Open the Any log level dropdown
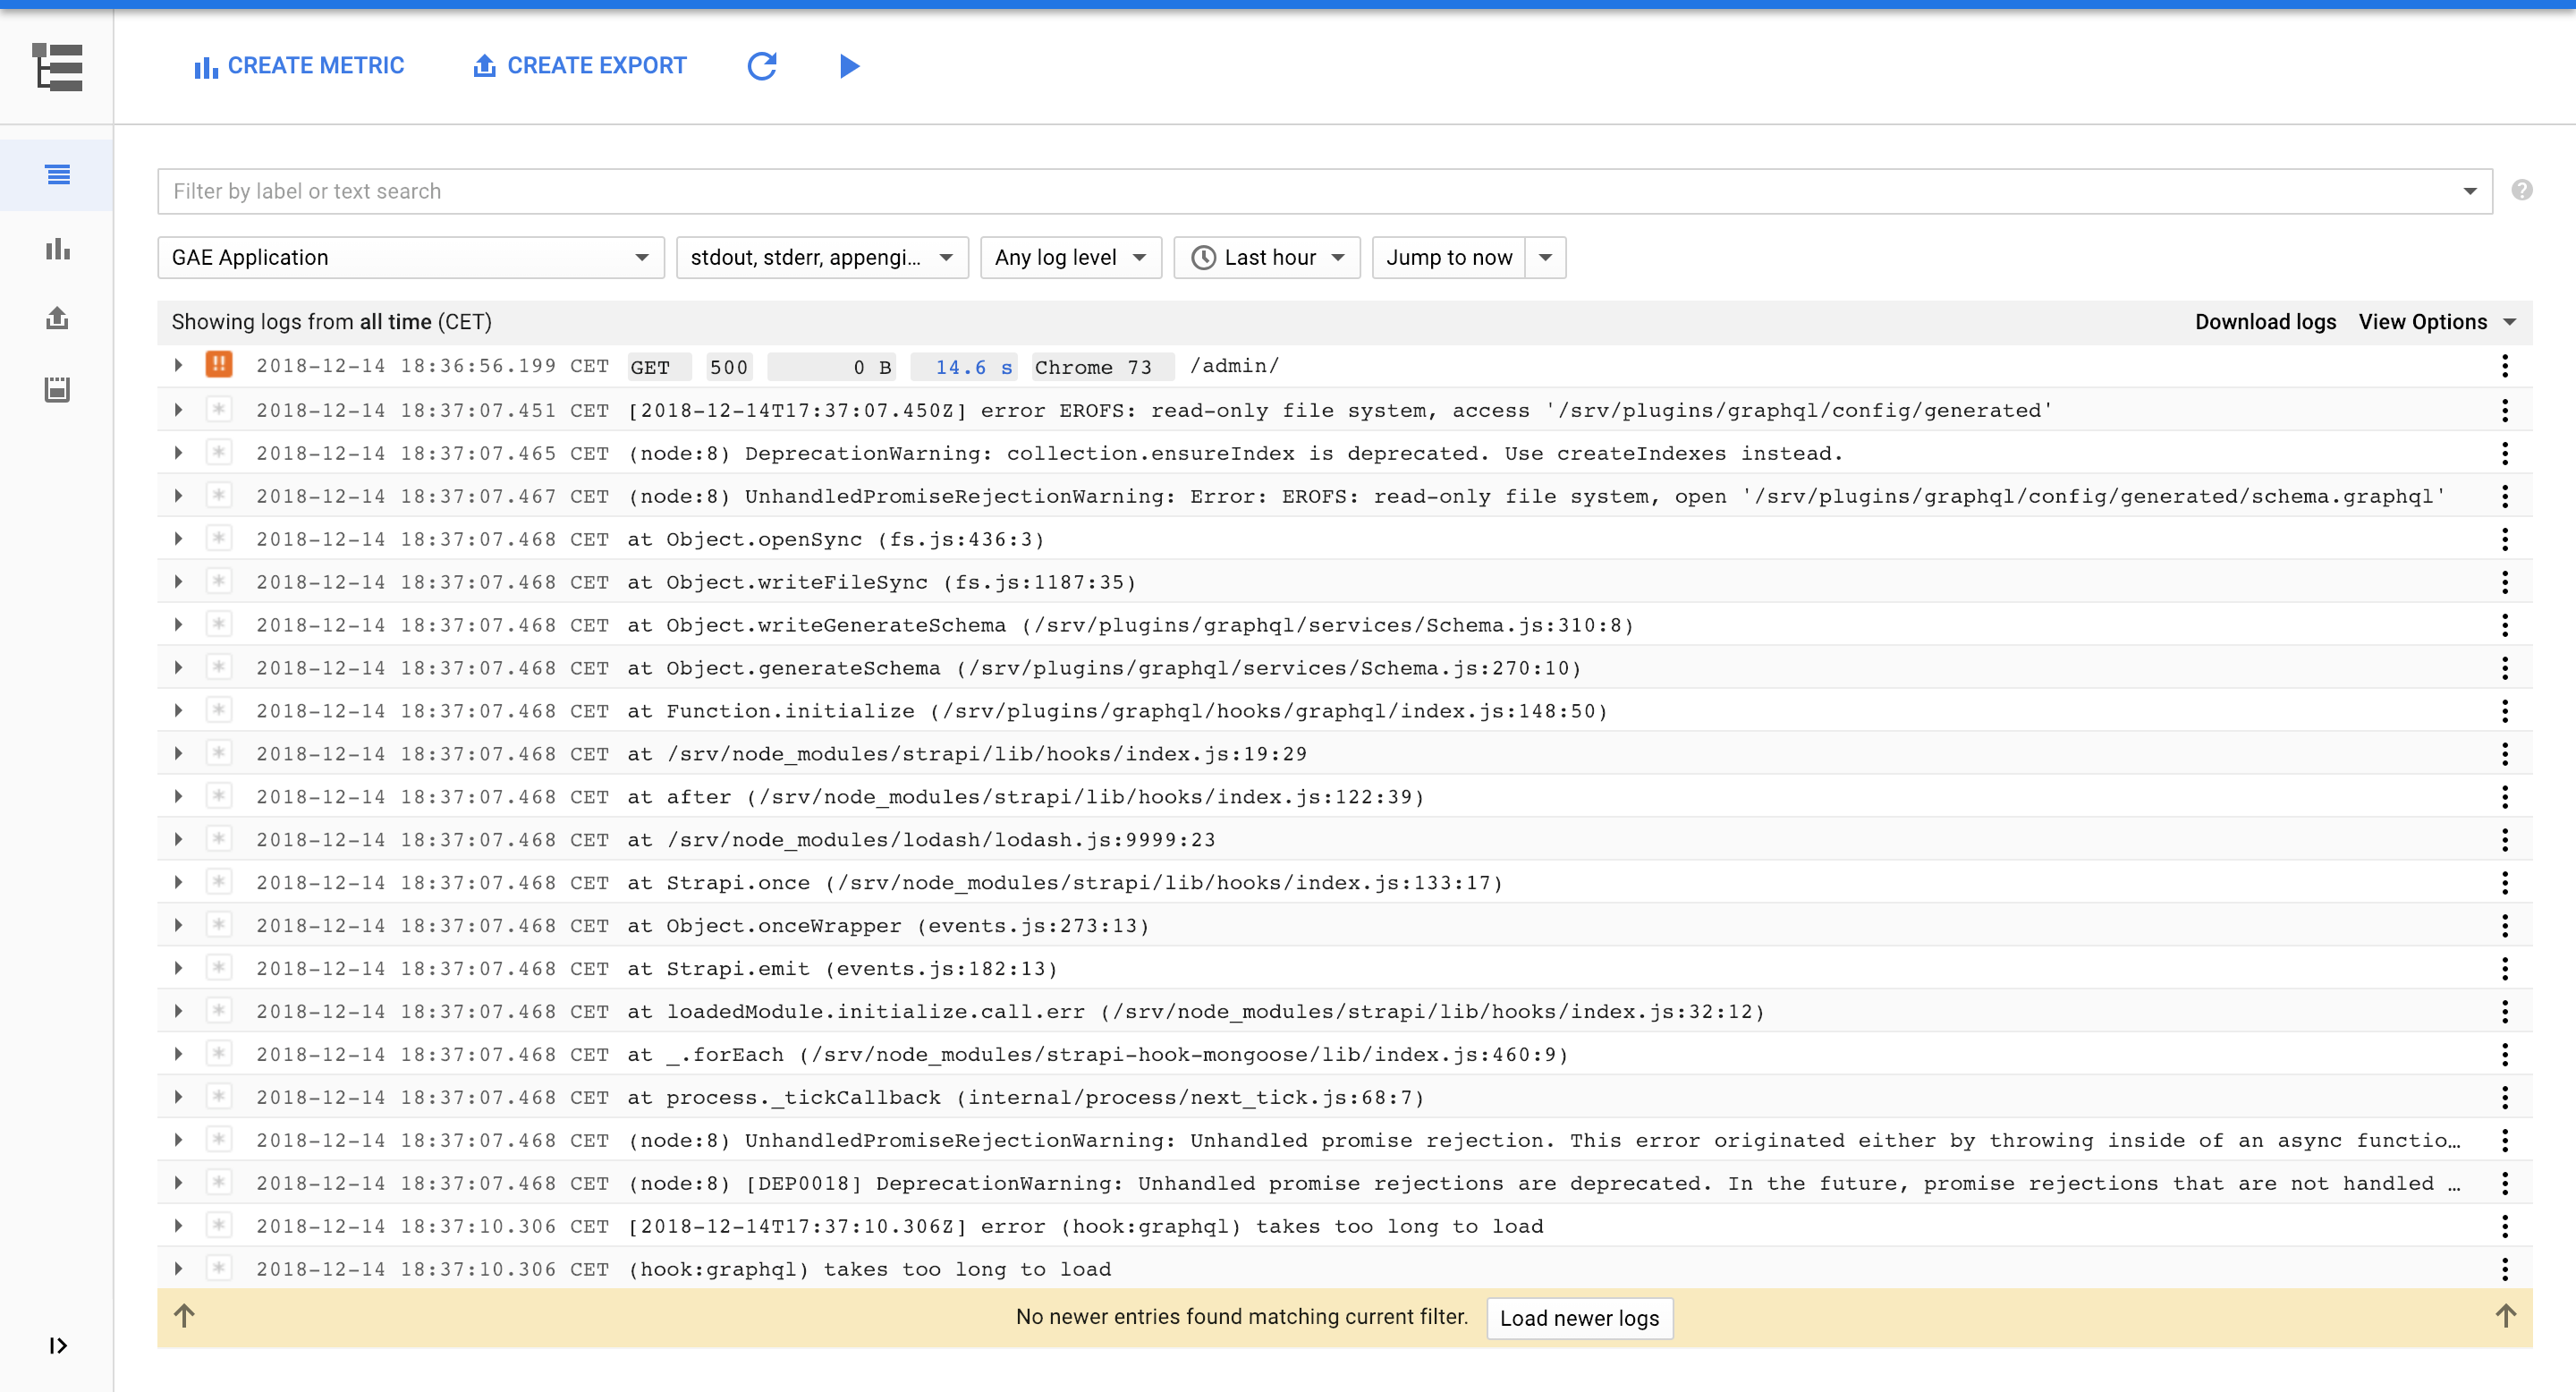The image size is (2576, 1392). coord(1070,257)
